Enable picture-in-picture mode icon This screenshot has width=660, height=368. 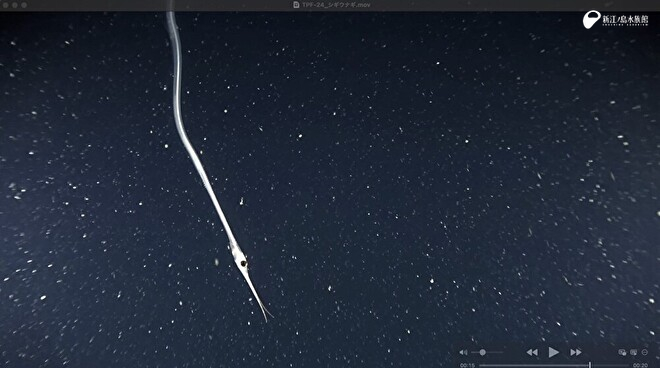click(x=633, y=352)
